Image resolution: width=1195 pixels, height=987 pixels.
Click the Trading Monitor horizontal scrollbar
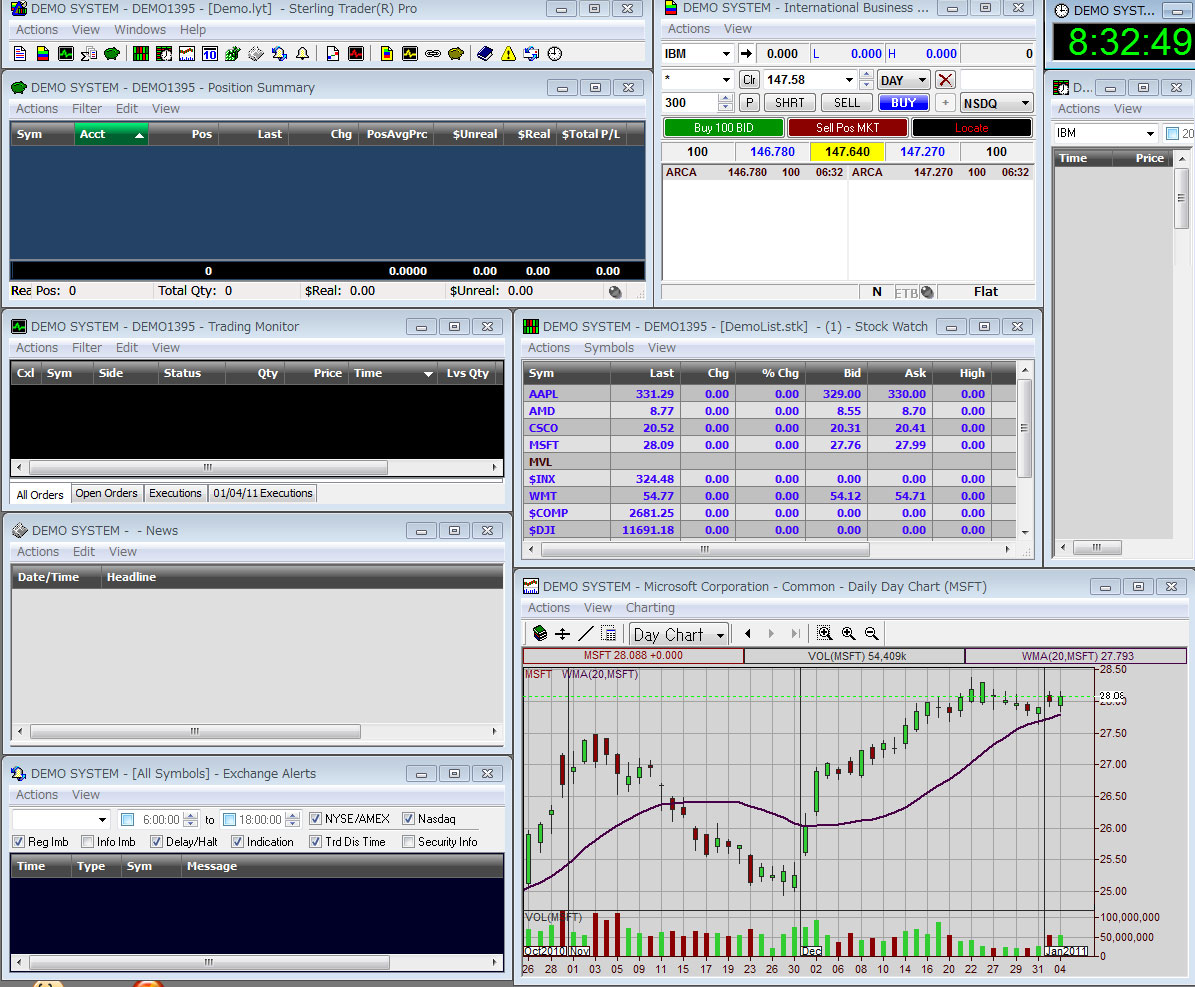click(x=256, y=467)
